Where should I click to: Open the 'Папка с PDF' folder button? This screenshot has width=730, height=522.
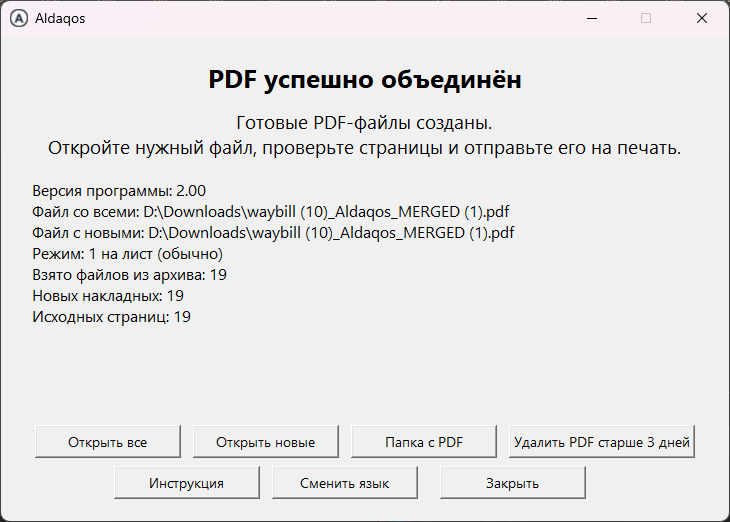tap(424, 441)
